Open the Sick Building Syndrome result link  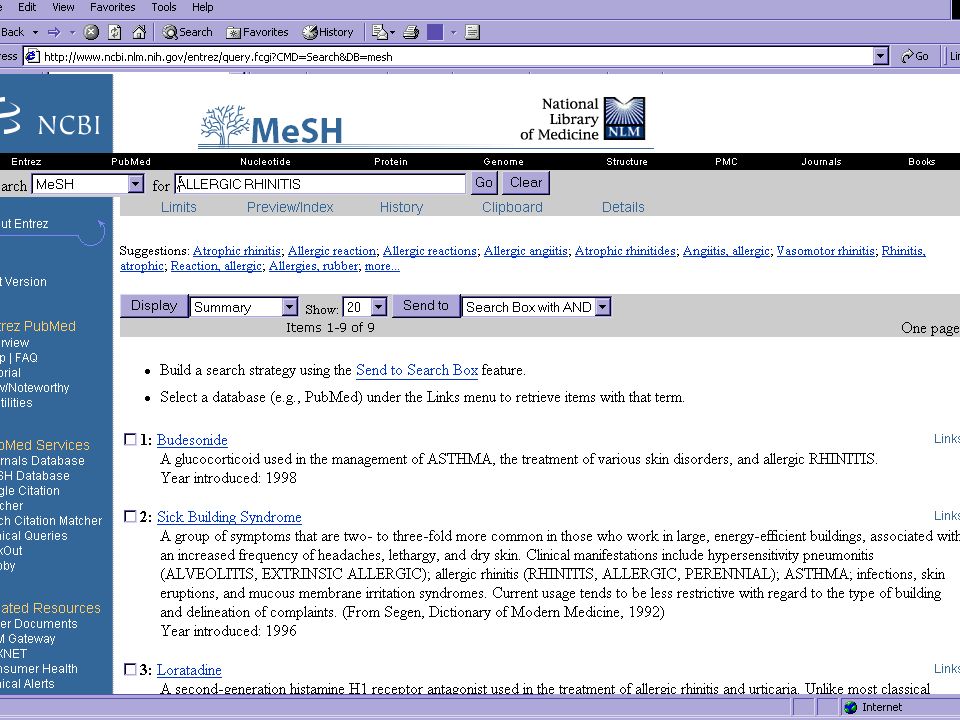pyautogui.click(x=229, y=517)
